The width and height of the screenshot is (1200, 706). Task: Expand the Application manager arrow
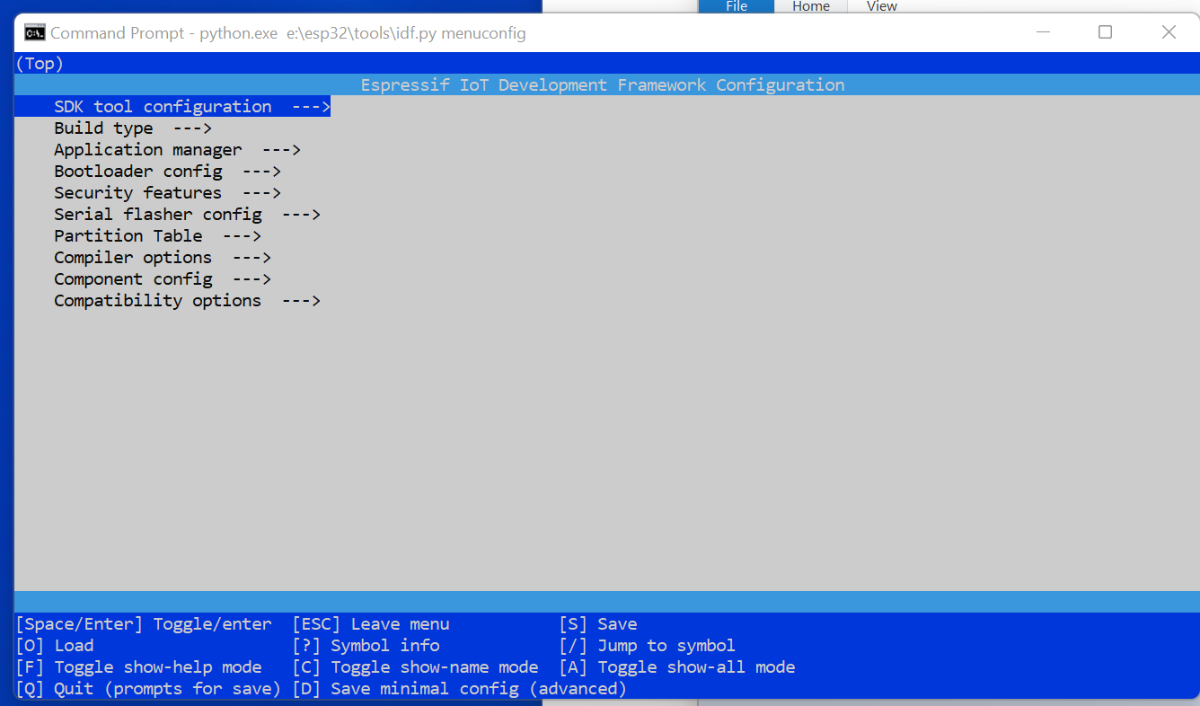(x=281, y=150)
